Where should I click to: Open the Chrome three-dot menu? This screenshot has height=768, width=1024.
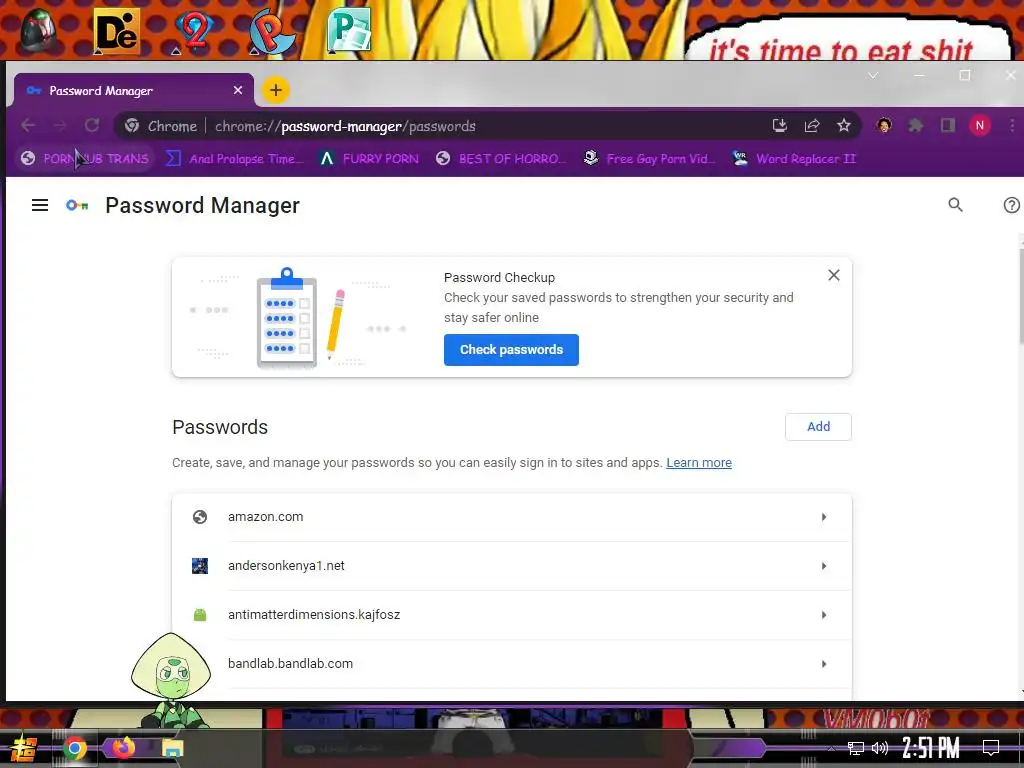pos(1012,125)
